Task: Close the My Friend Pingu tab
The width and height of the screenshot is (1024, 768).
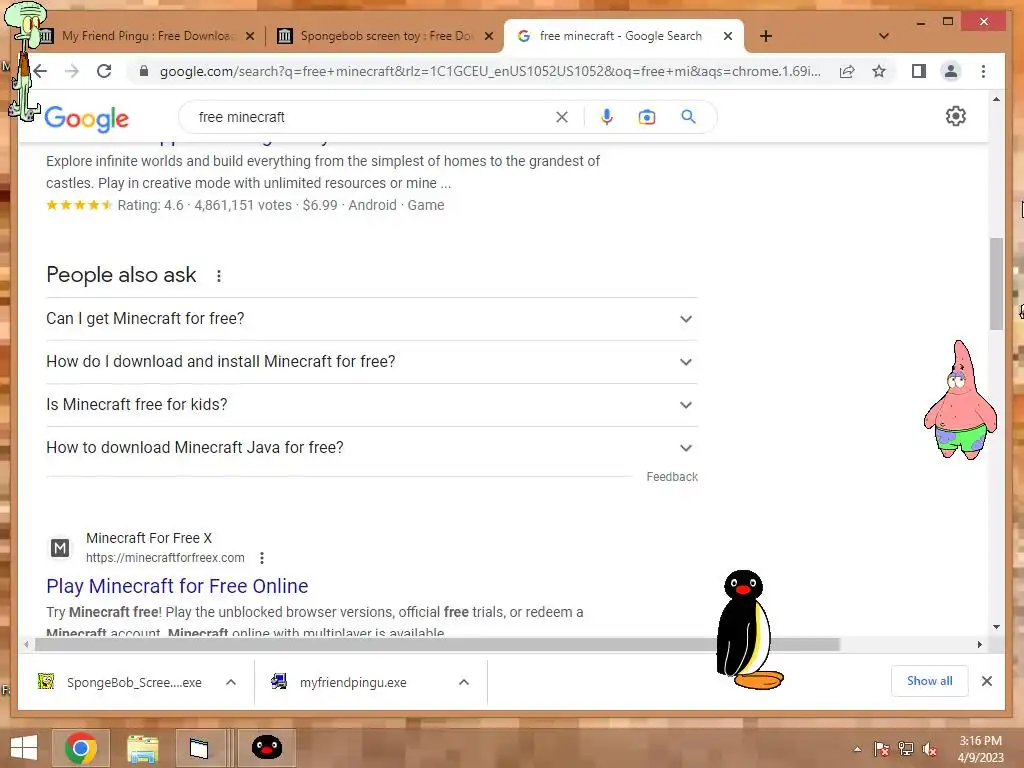Action: pyautogui.click(x=249, y=36)
